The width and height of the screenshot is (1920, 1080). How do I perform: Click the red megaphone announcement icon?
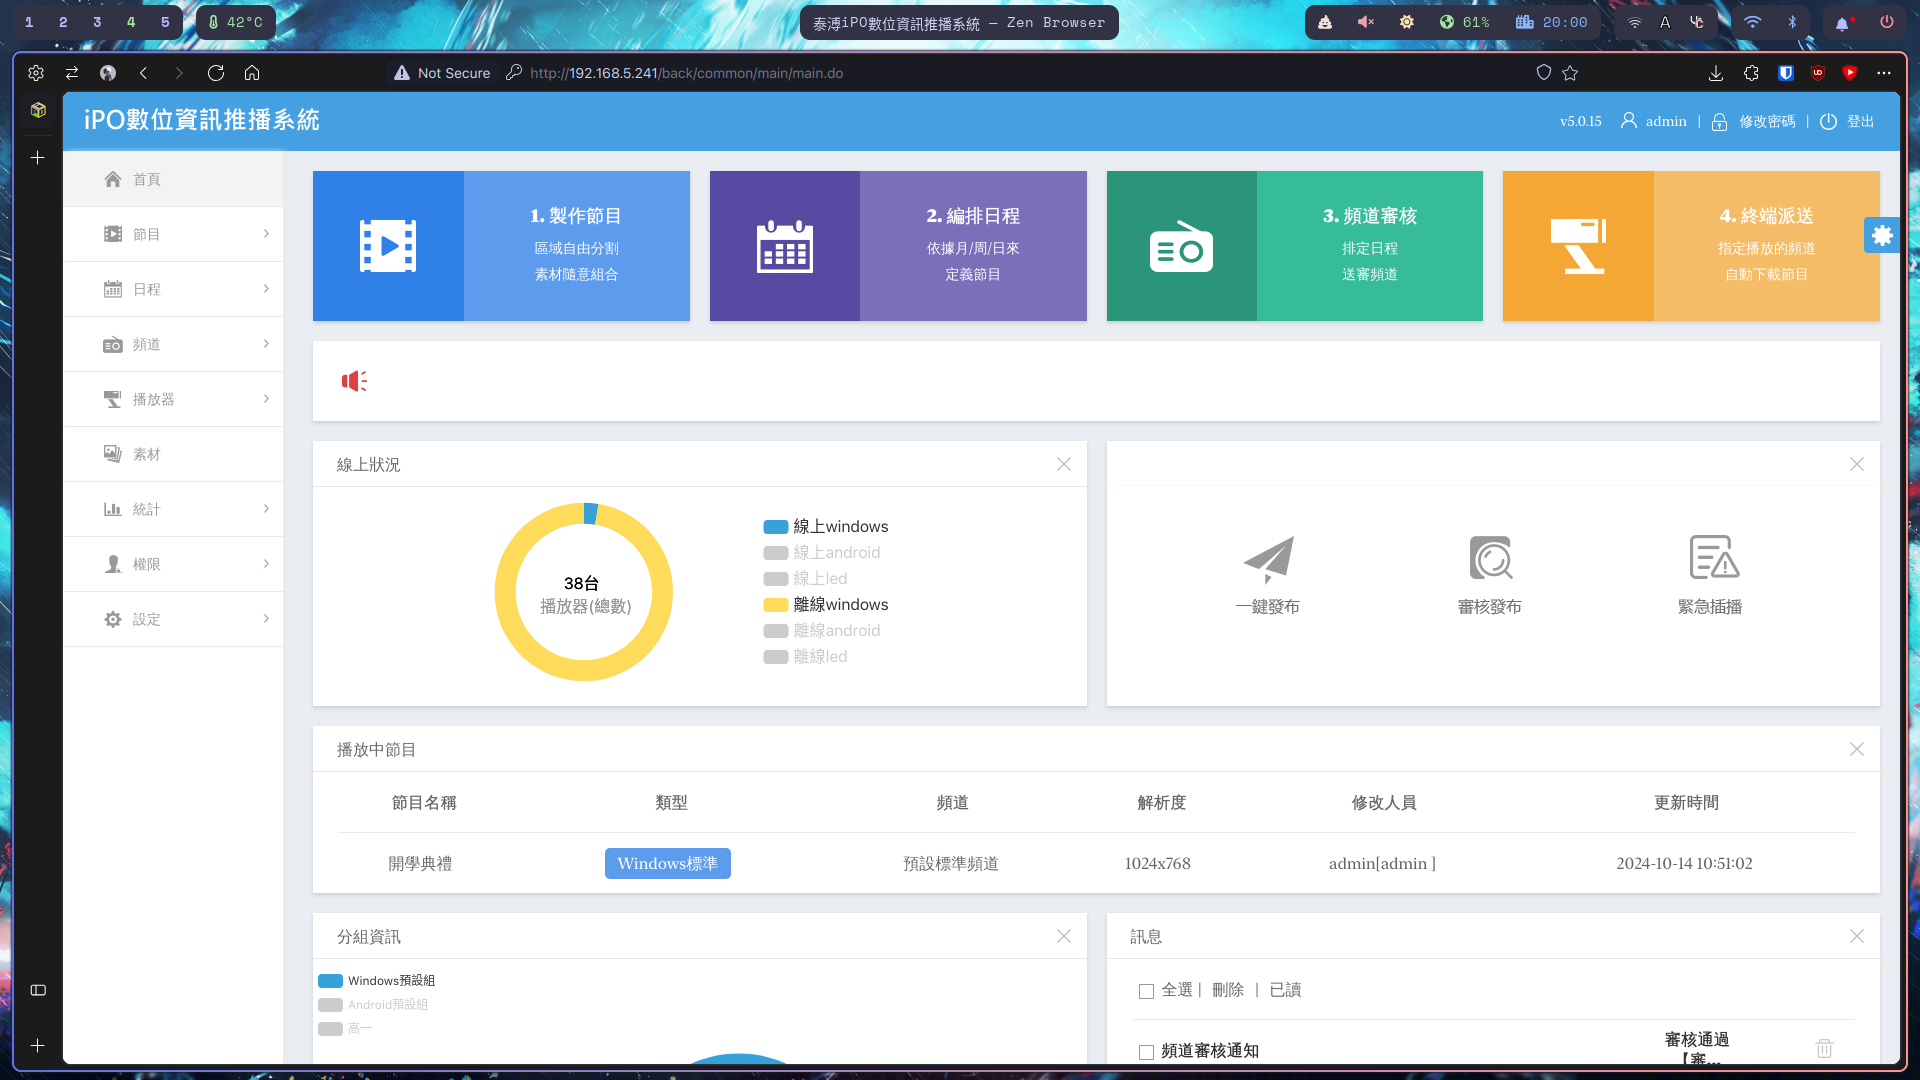(354, 381)
